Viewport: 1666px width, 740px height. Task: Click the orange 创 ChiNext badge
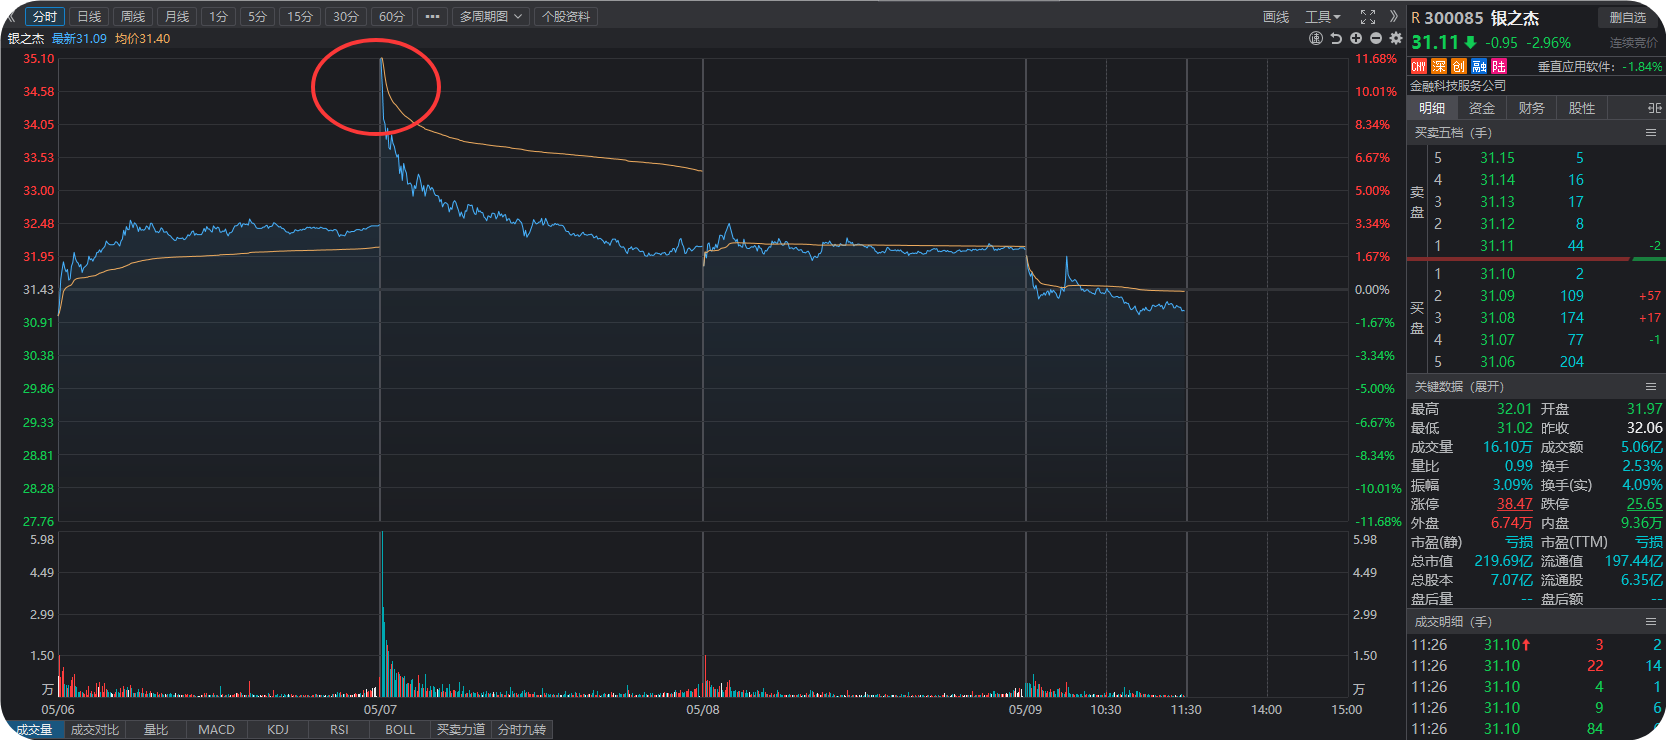[x=1459, y=66]
